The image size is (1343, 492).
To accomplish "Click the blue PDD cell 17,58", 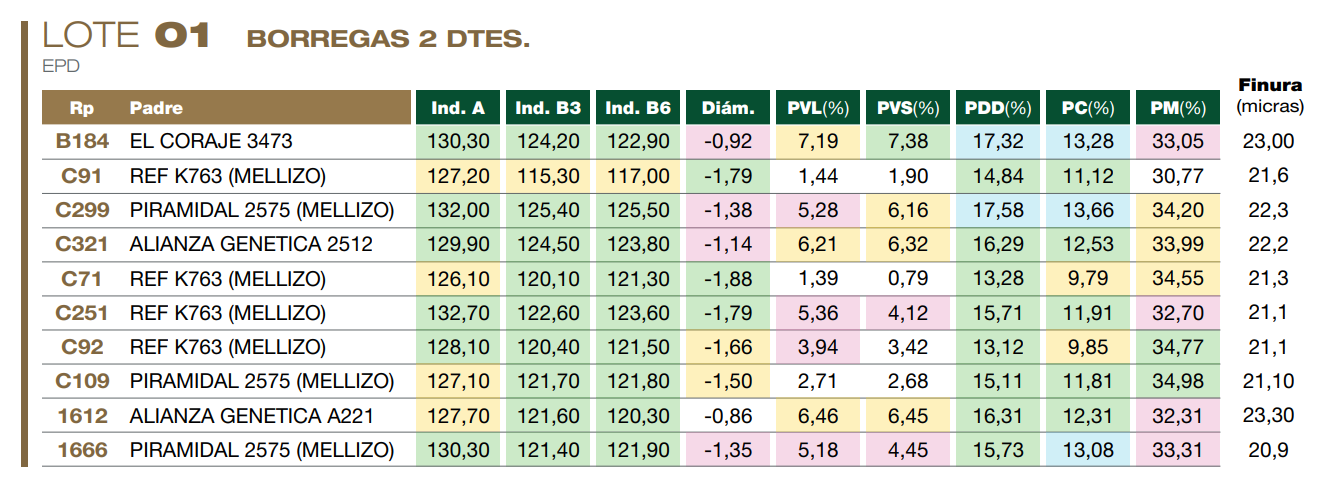I will click(998, 210).
